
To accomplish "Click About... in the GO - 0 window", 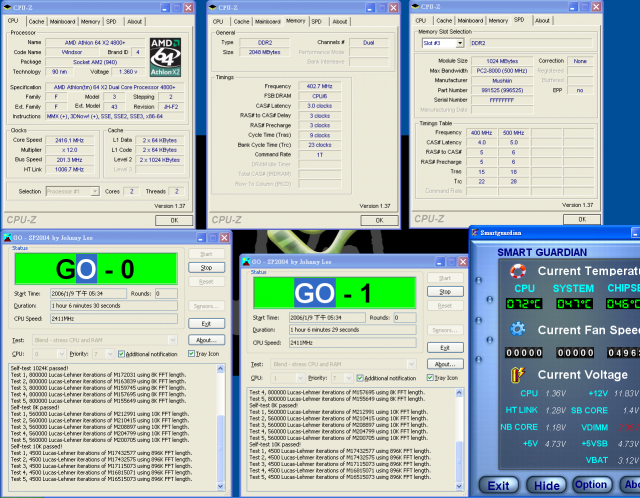I will [x=207, y=340].
